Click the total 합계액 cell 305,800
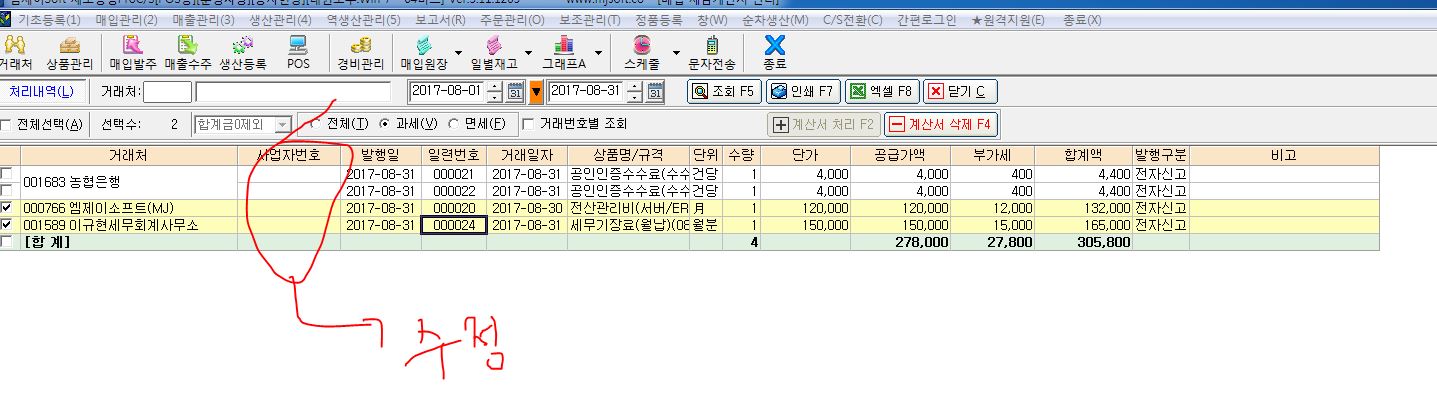 [x=1082, y=242]
